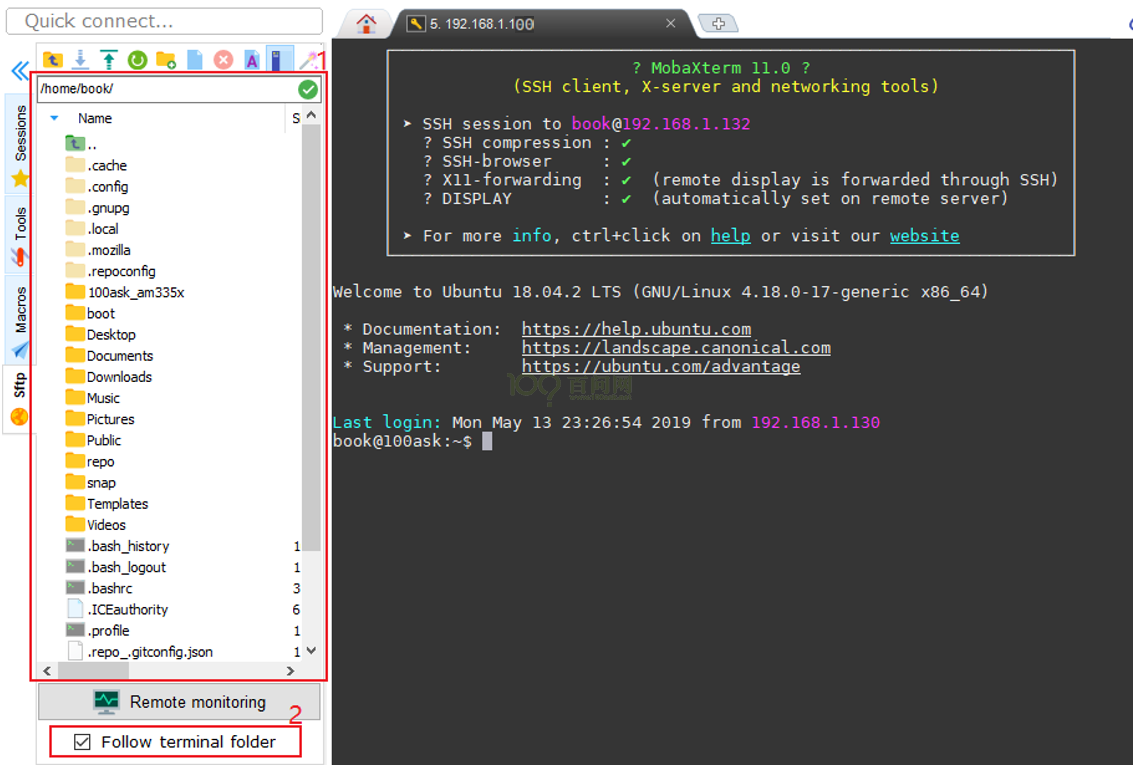The width and height of the screenshot is (1138, 773).
Task: Open the home tab house icon
Action: click(x=367, y=24)
